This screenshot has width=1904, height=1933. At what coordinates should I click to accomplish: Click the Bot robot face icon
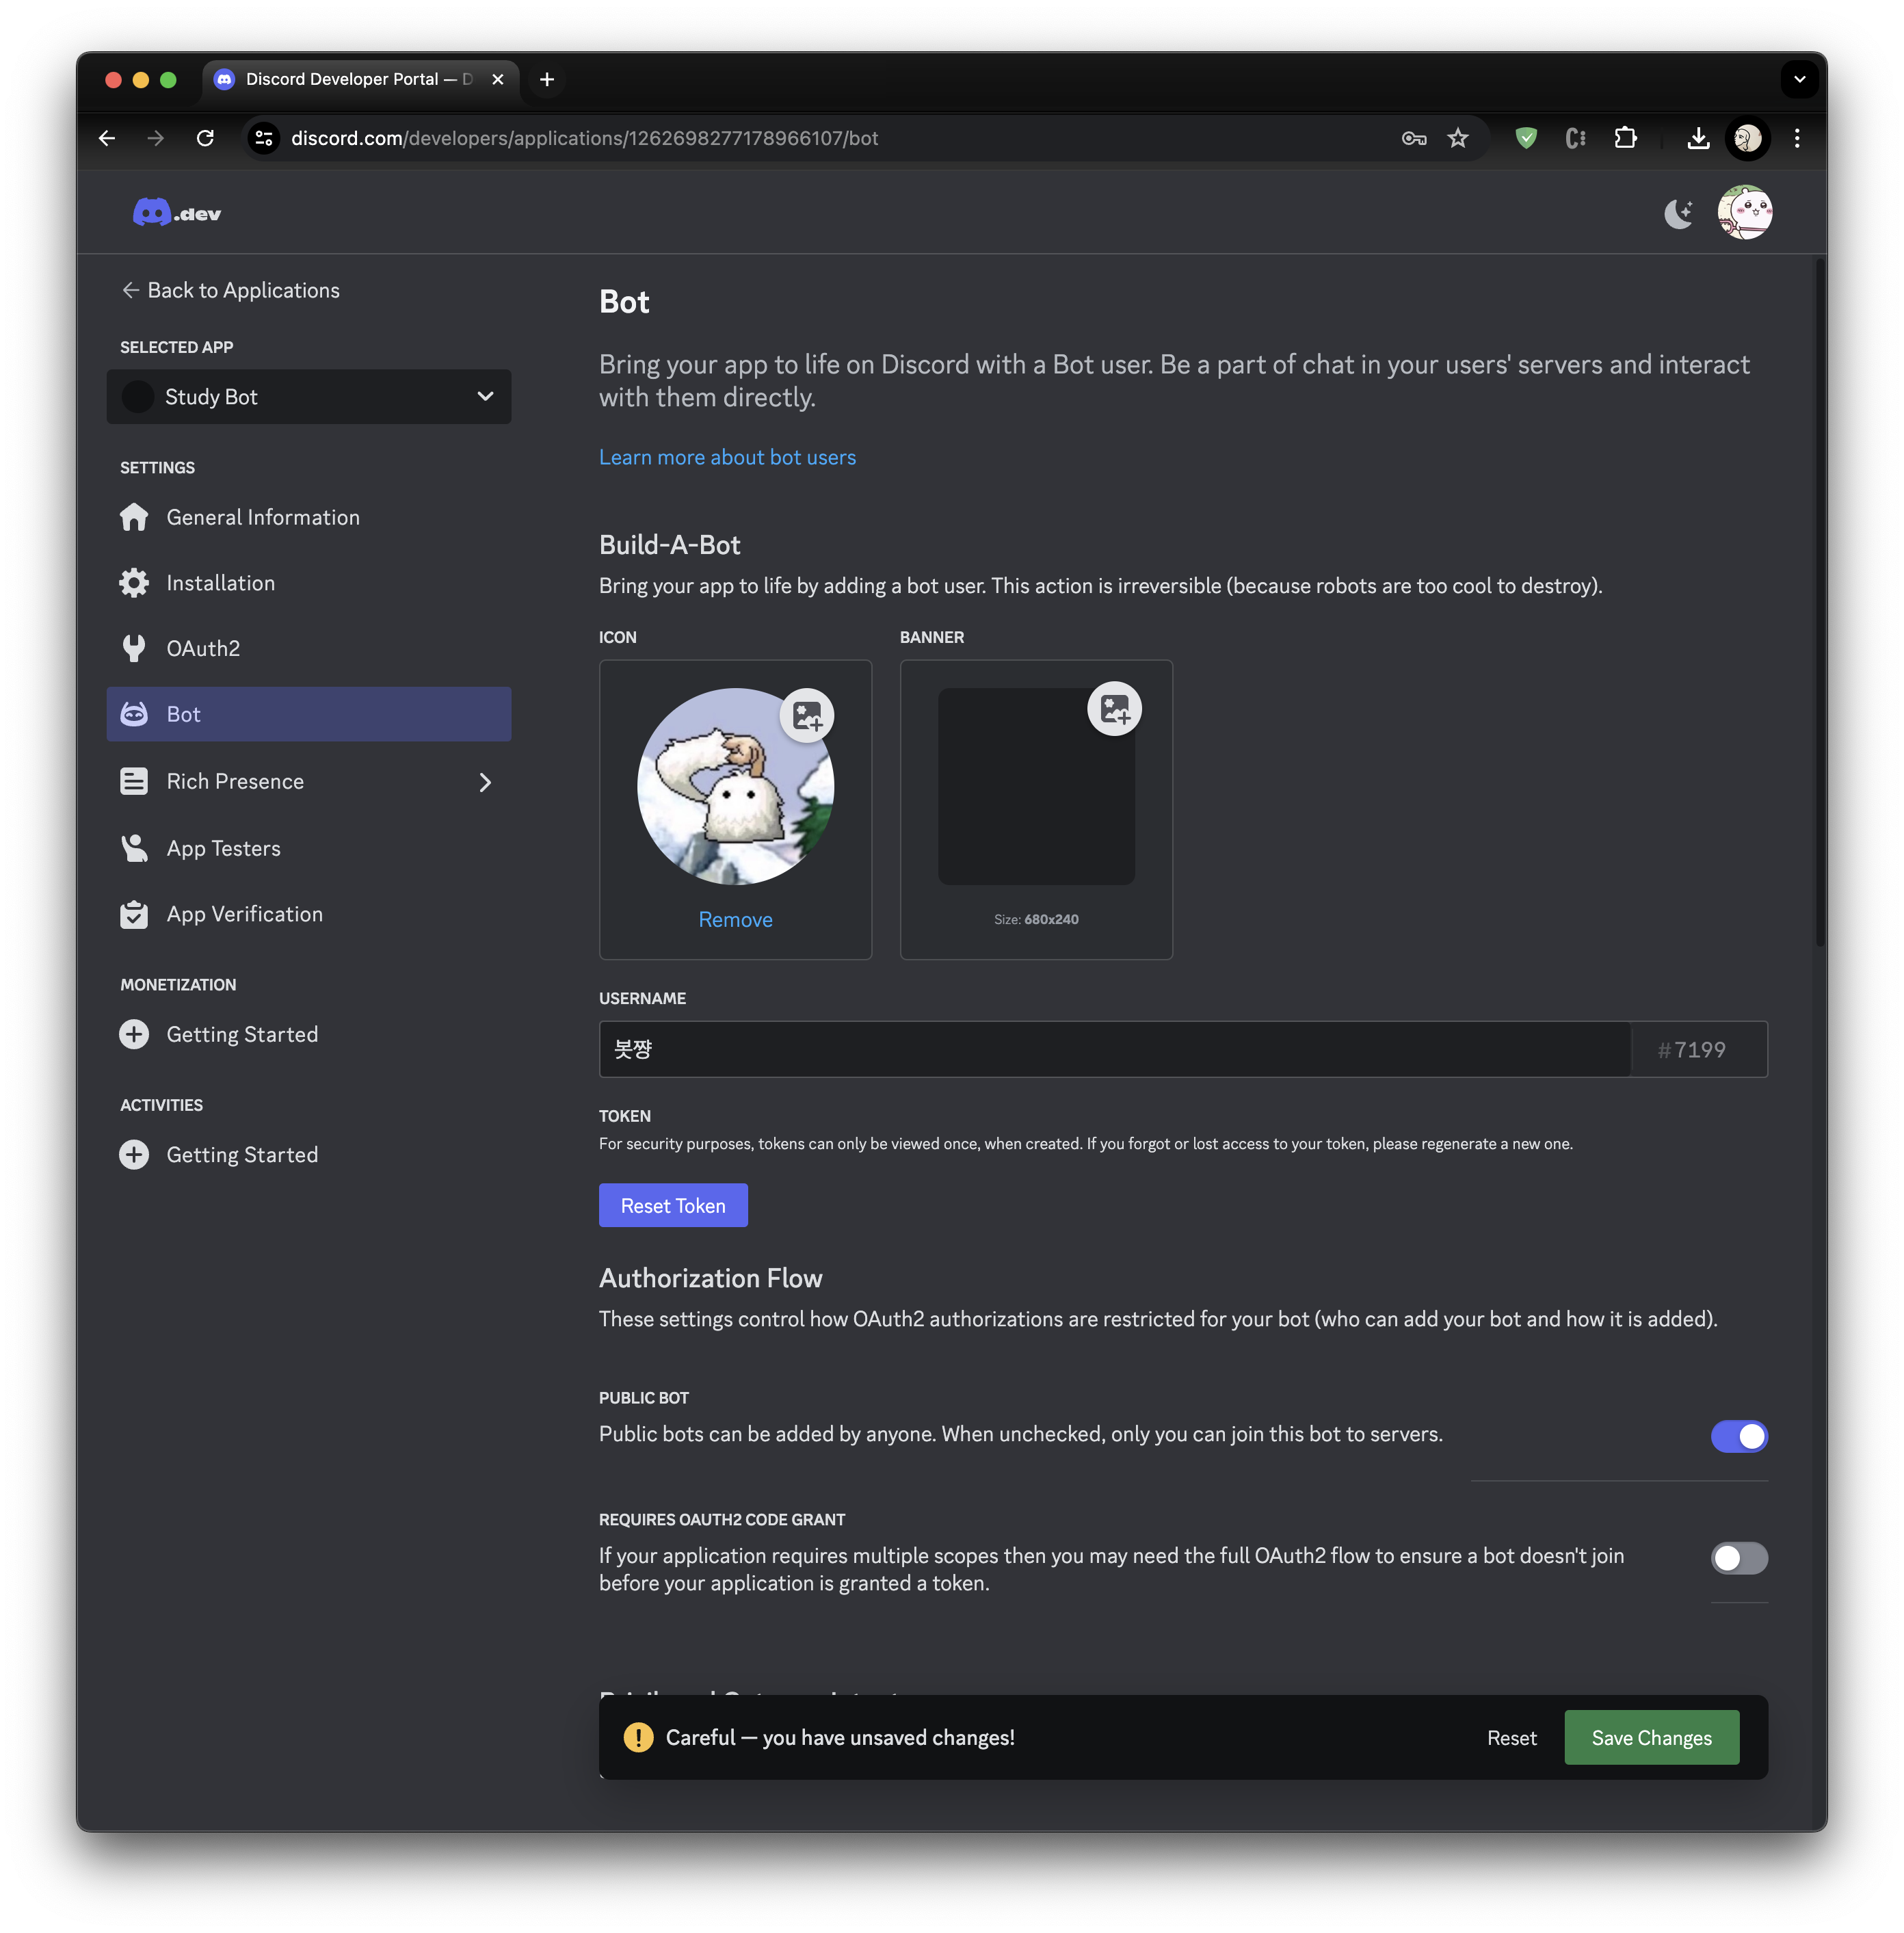tap(134, 714)
